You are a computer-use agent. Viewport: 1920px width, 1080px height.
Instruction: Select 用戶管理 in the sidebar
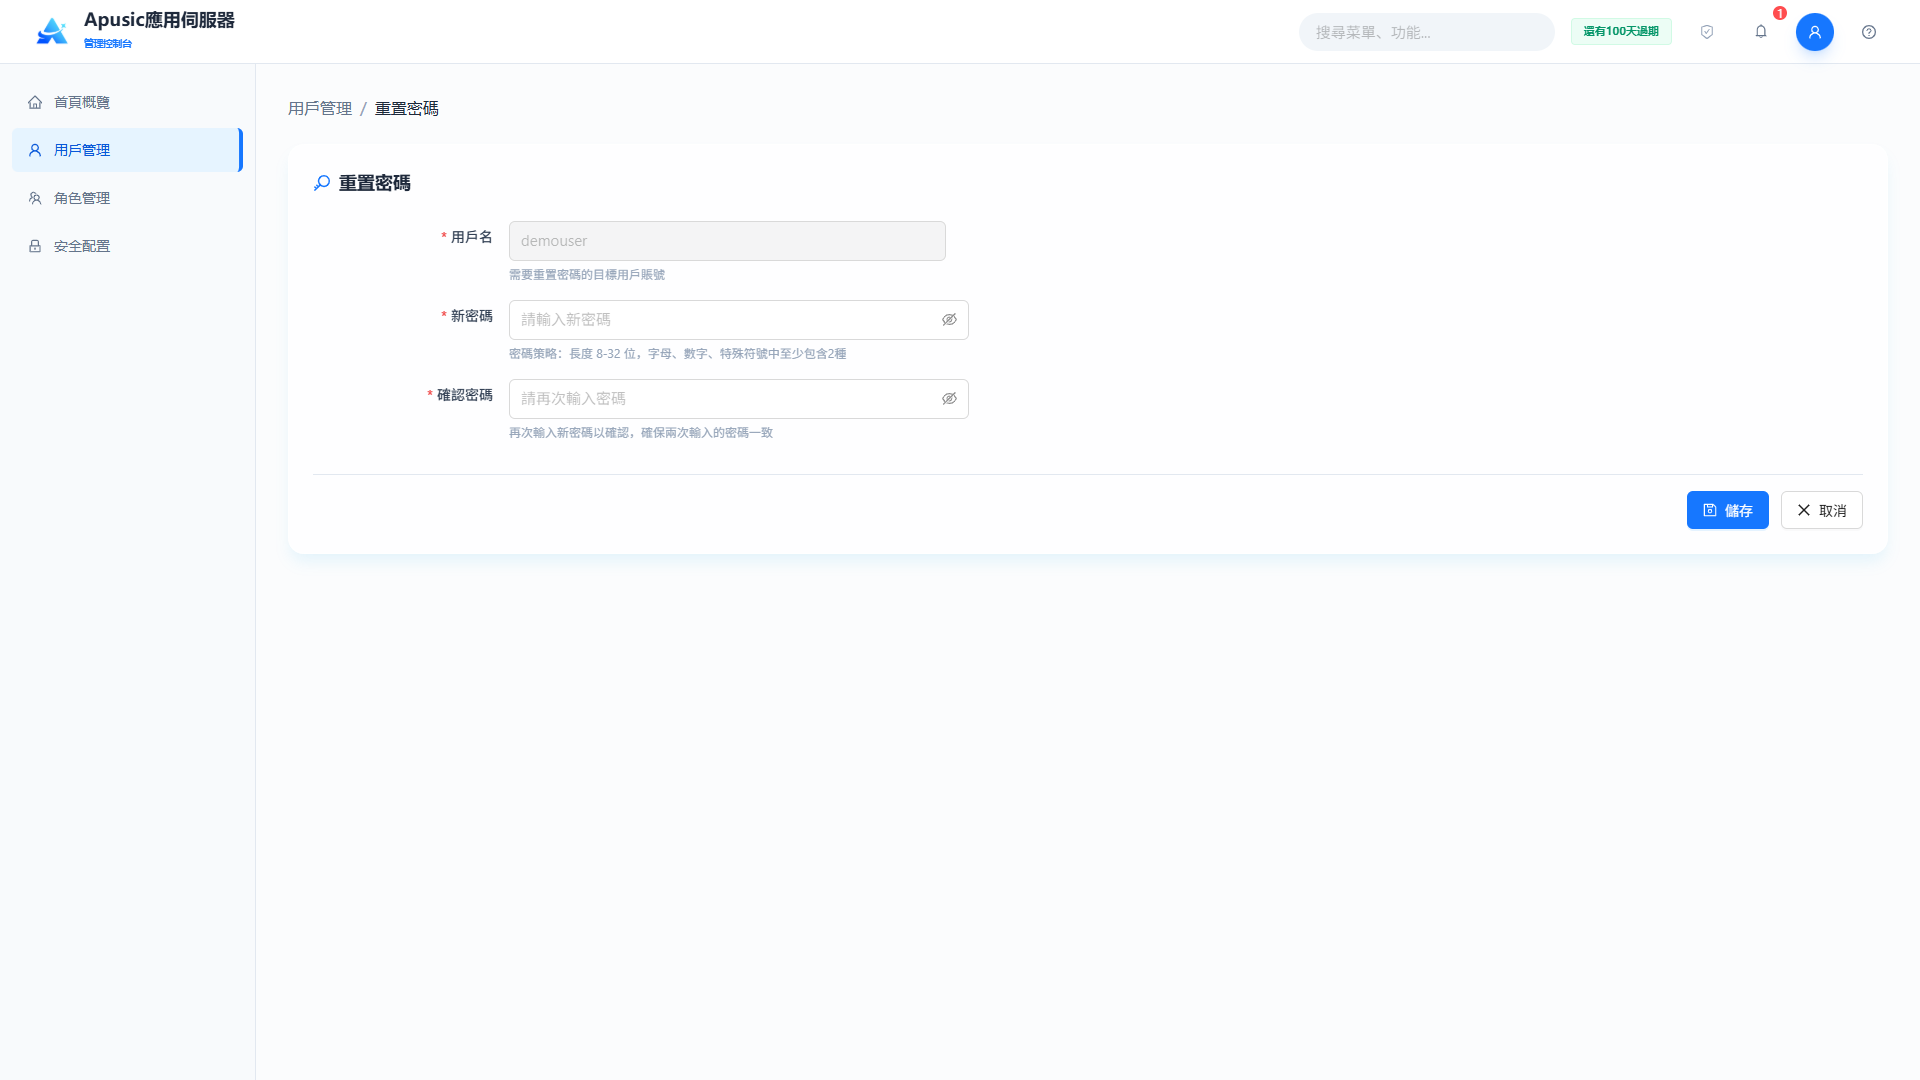point(127,150)
